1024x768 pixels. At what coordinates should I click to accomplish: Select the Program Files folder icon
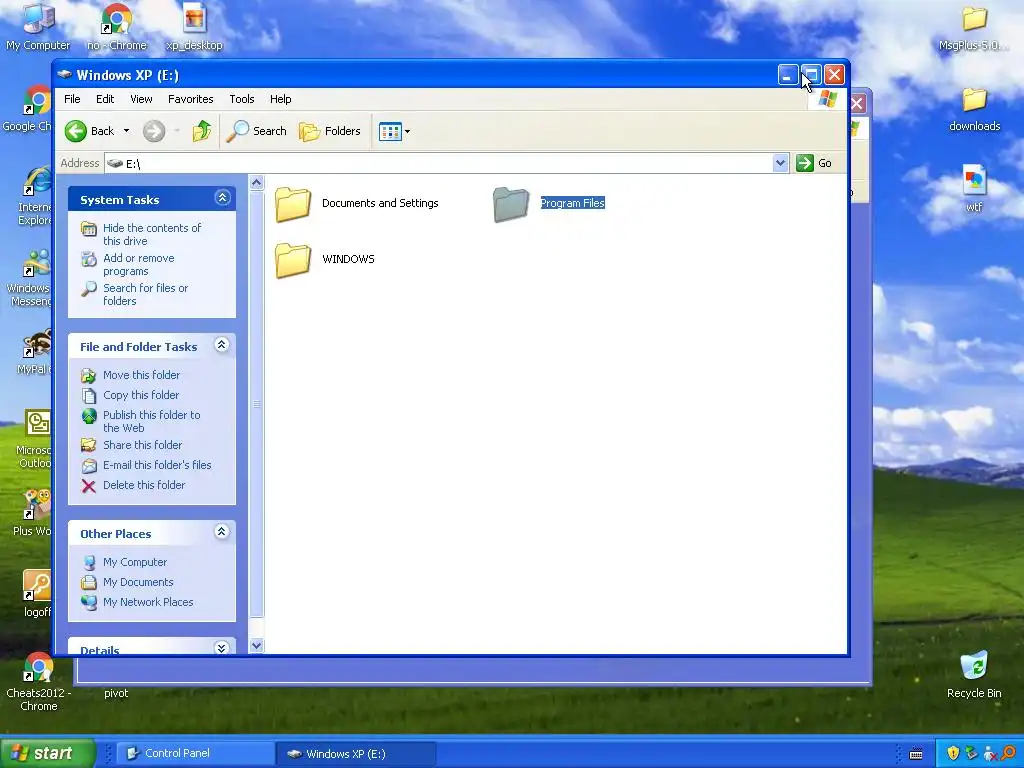pos(511,204)
